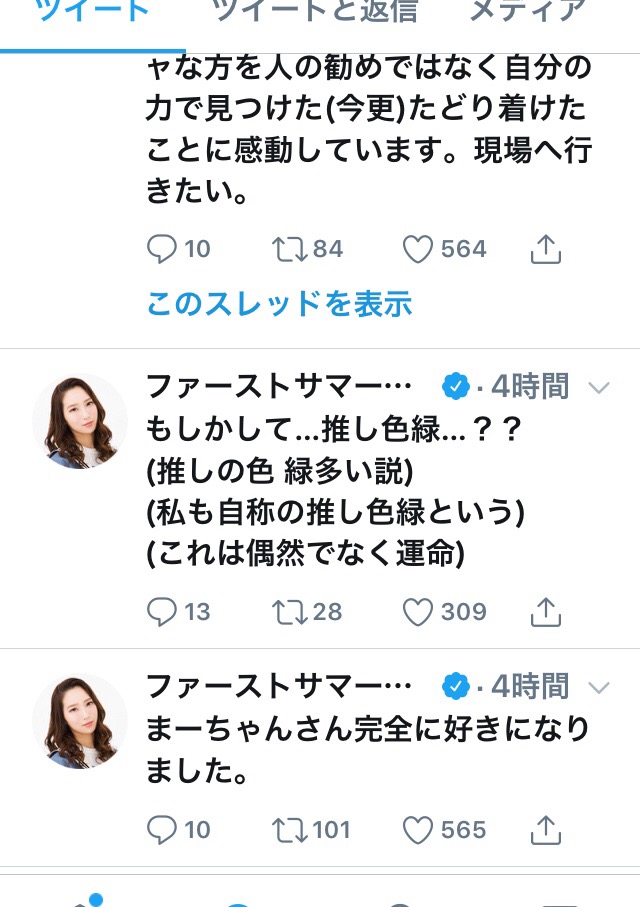640x907 pixels.
Task: Share the 推し色緑 tweet
Action: (546, 612)
